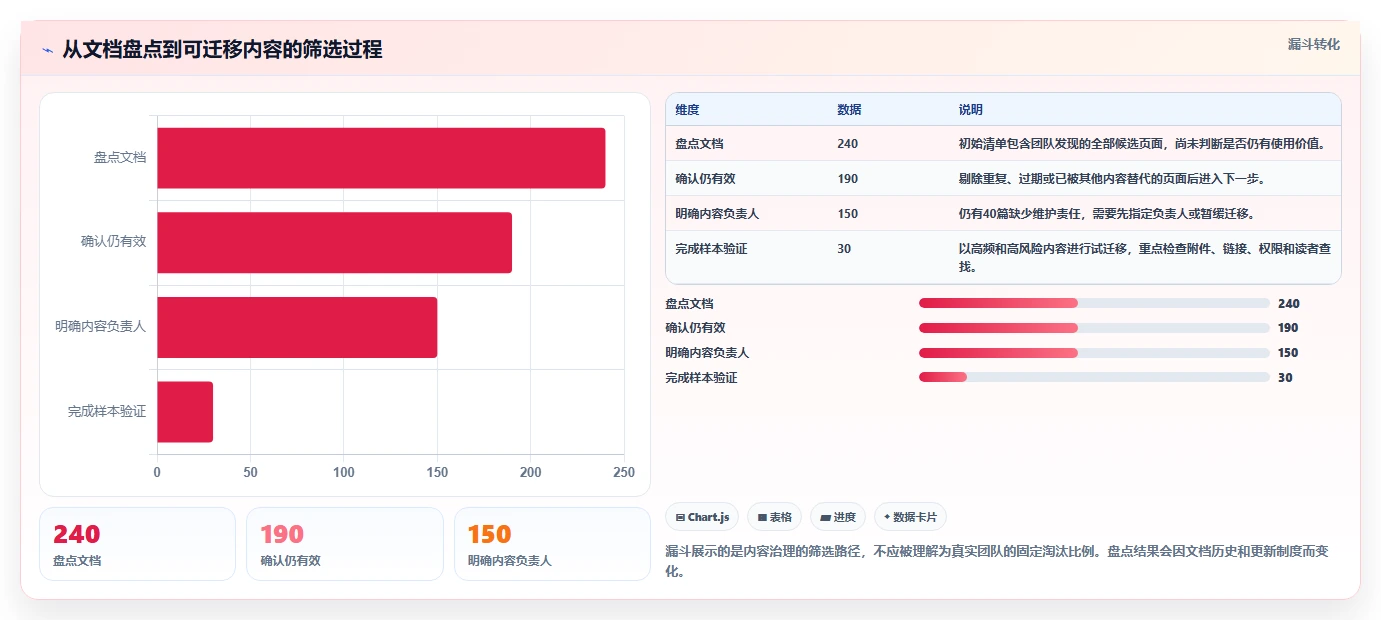Click the 确认仍有效 y-axis label on the chart
This screenshot has height=620, width=1381.
[114, 241]
